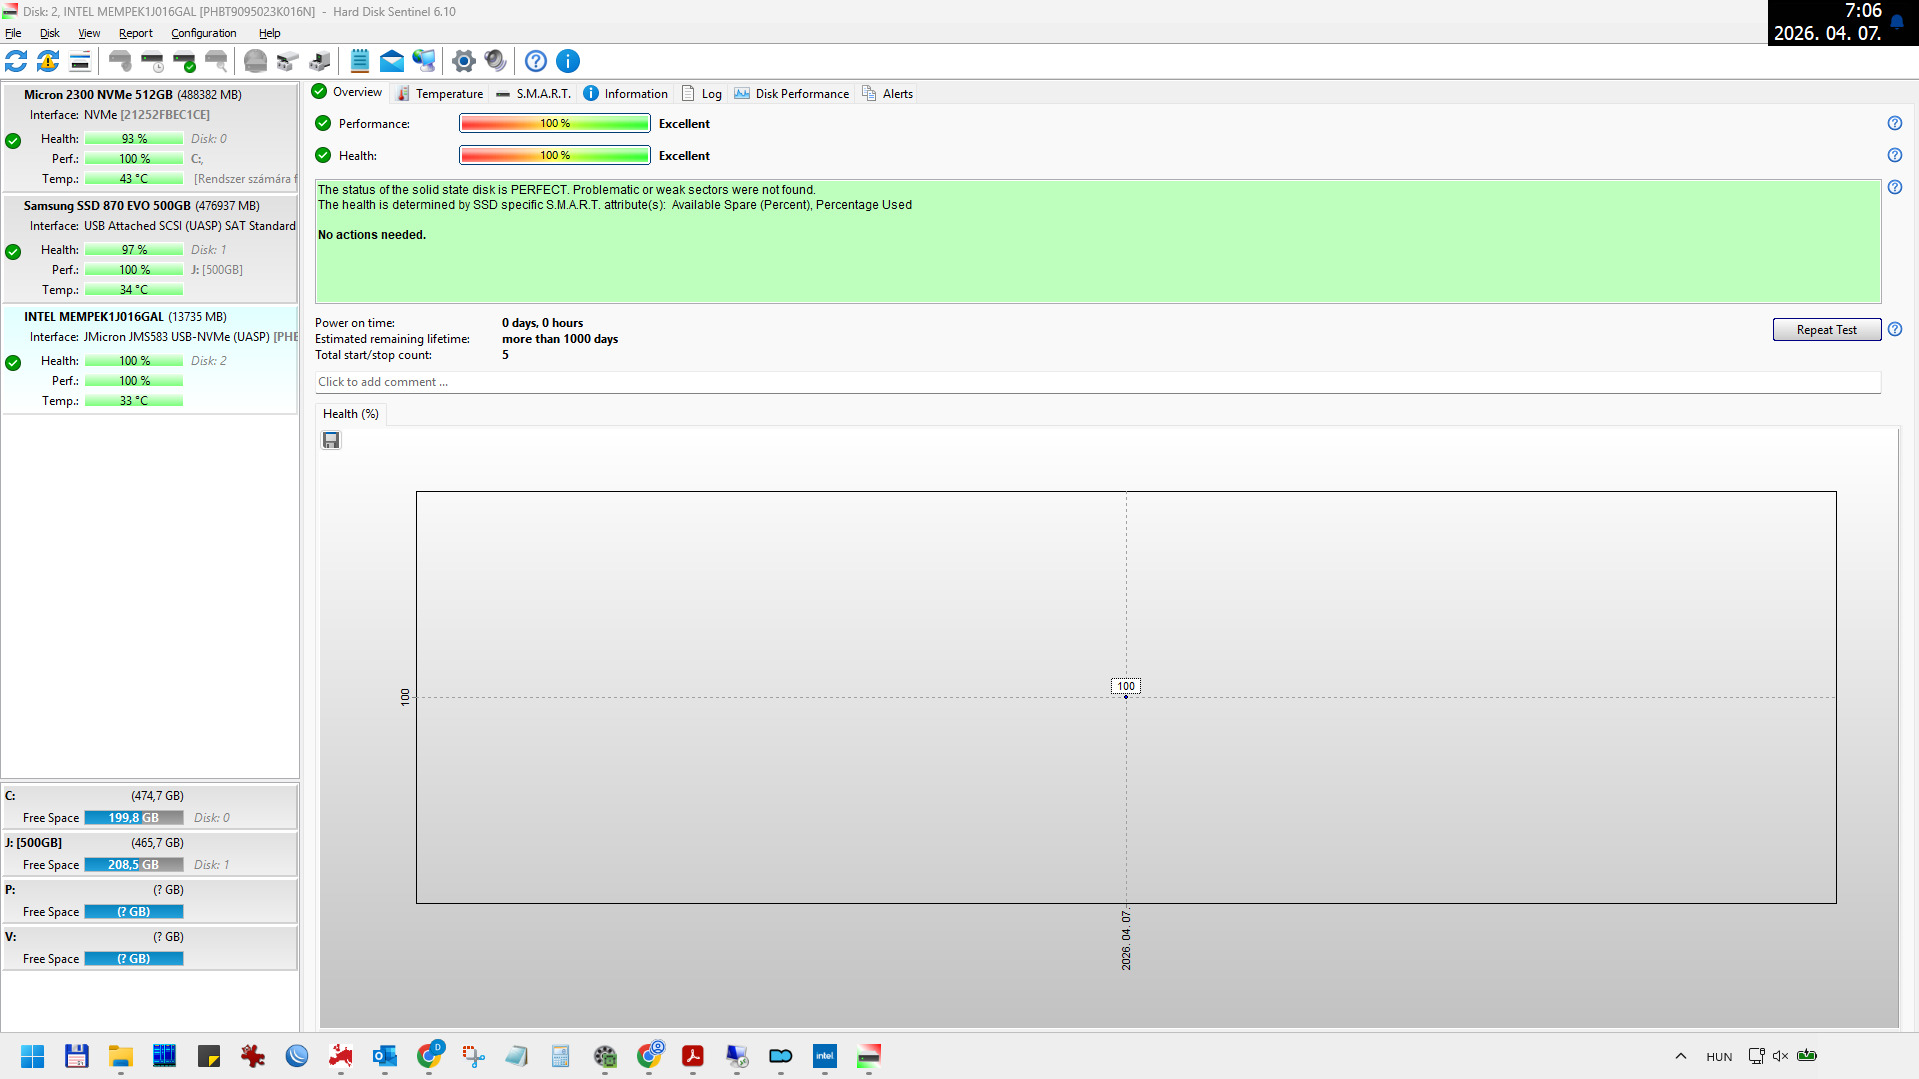This screenshot has height=1079, width=1919.
Task: Click the Samsung disk 34 °C temperature bar
Action: [134, 290]
